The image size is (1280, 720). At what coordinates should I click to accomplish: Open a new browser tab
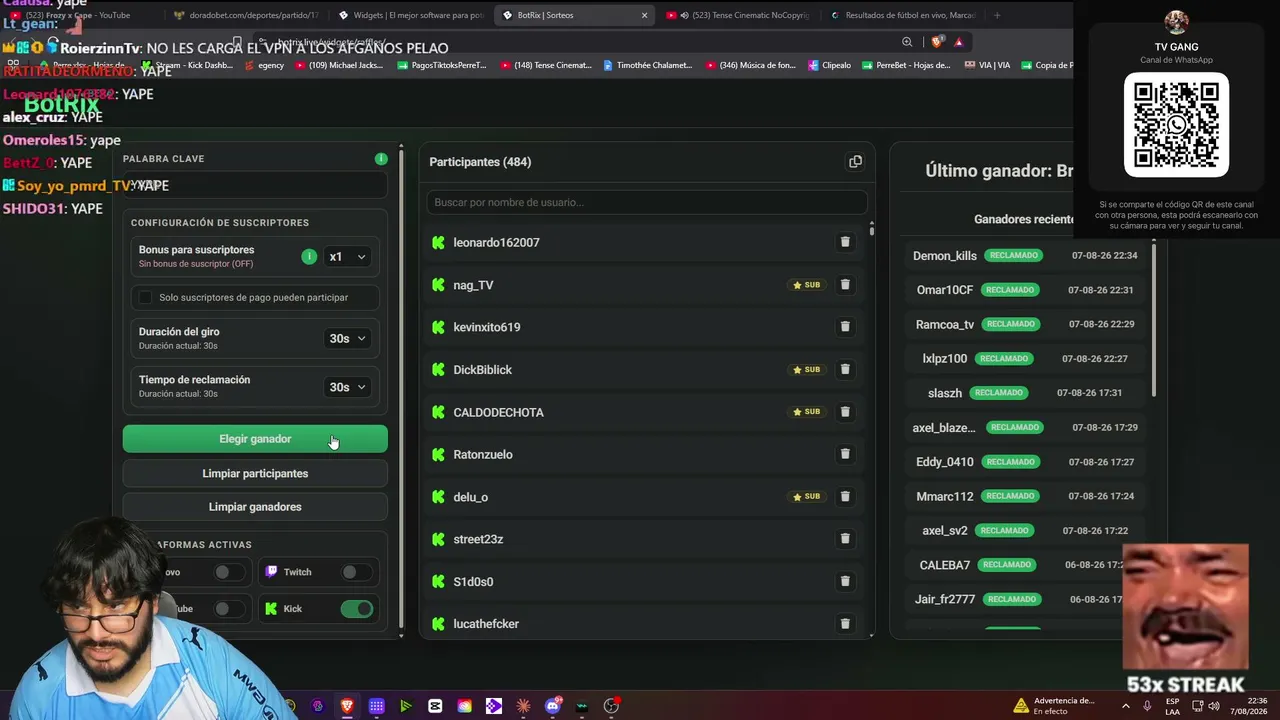997,15
